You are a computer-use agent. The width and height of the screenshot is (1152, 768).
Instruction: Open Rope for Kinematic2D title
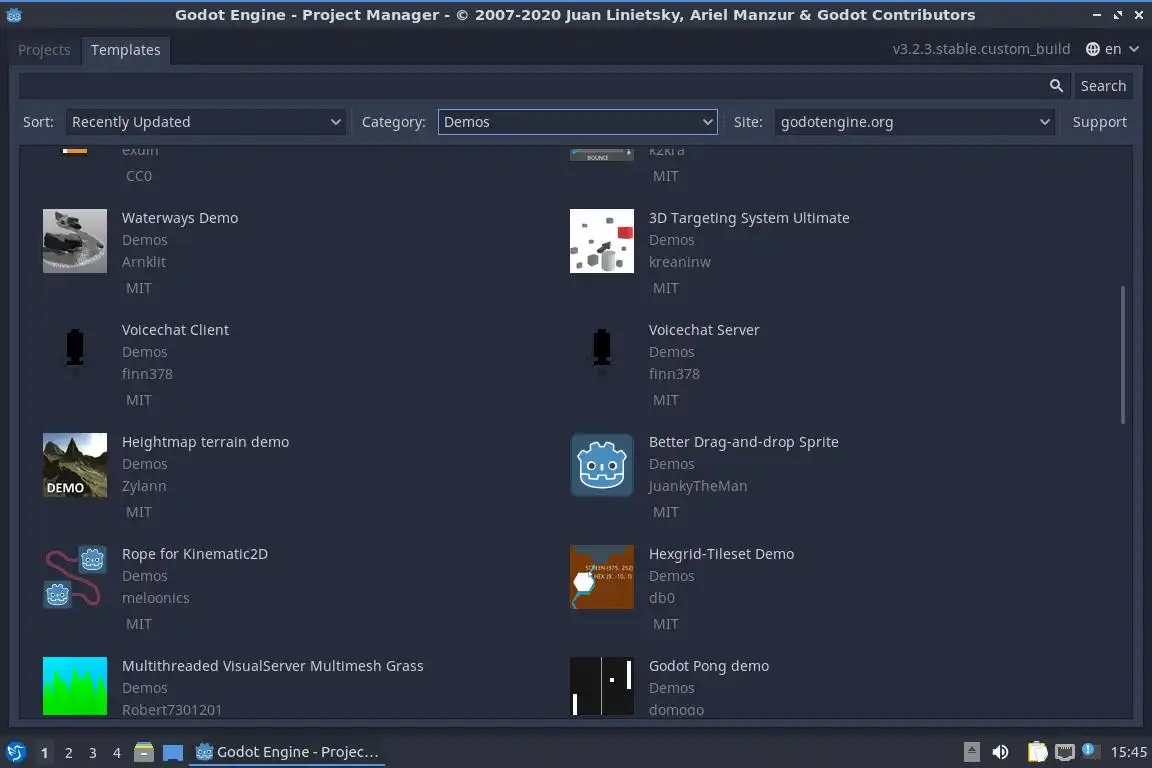point(195,554)
